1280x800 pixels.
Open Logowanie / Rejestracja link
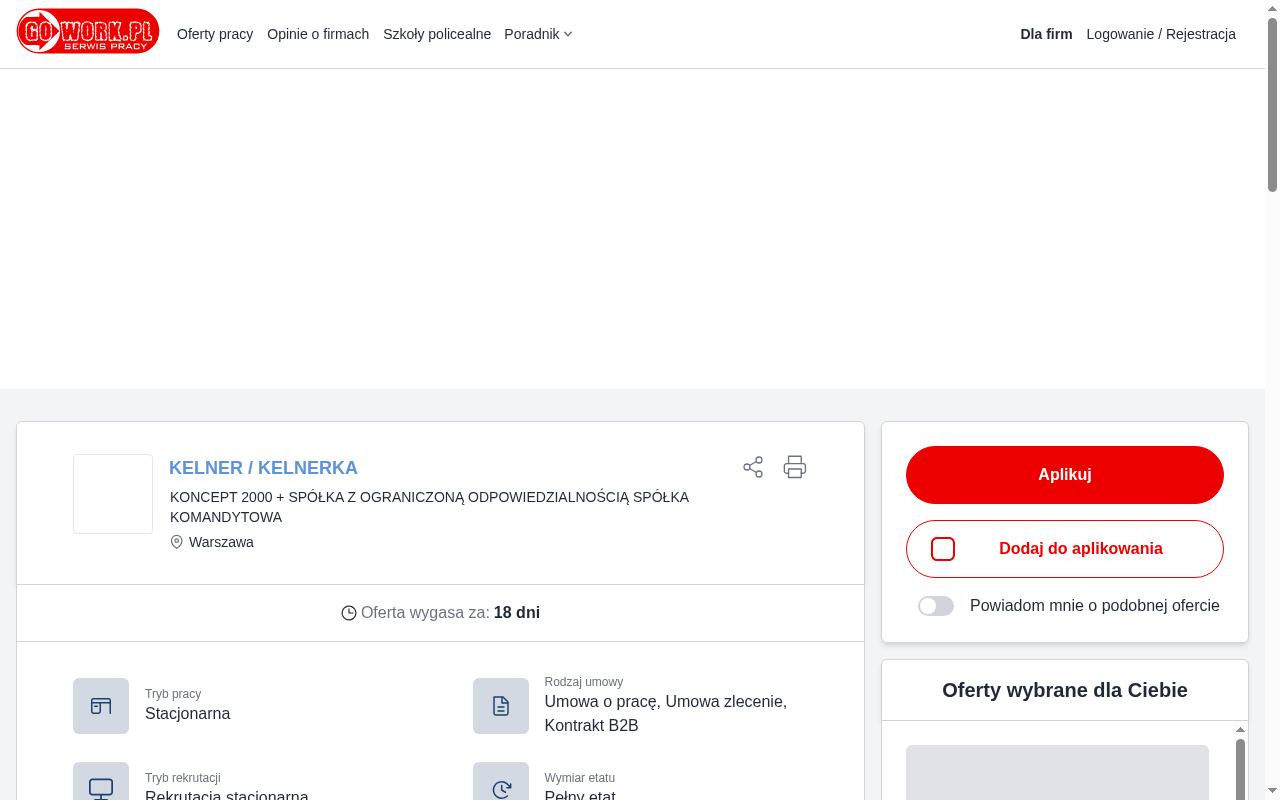tap(1161, 34)
